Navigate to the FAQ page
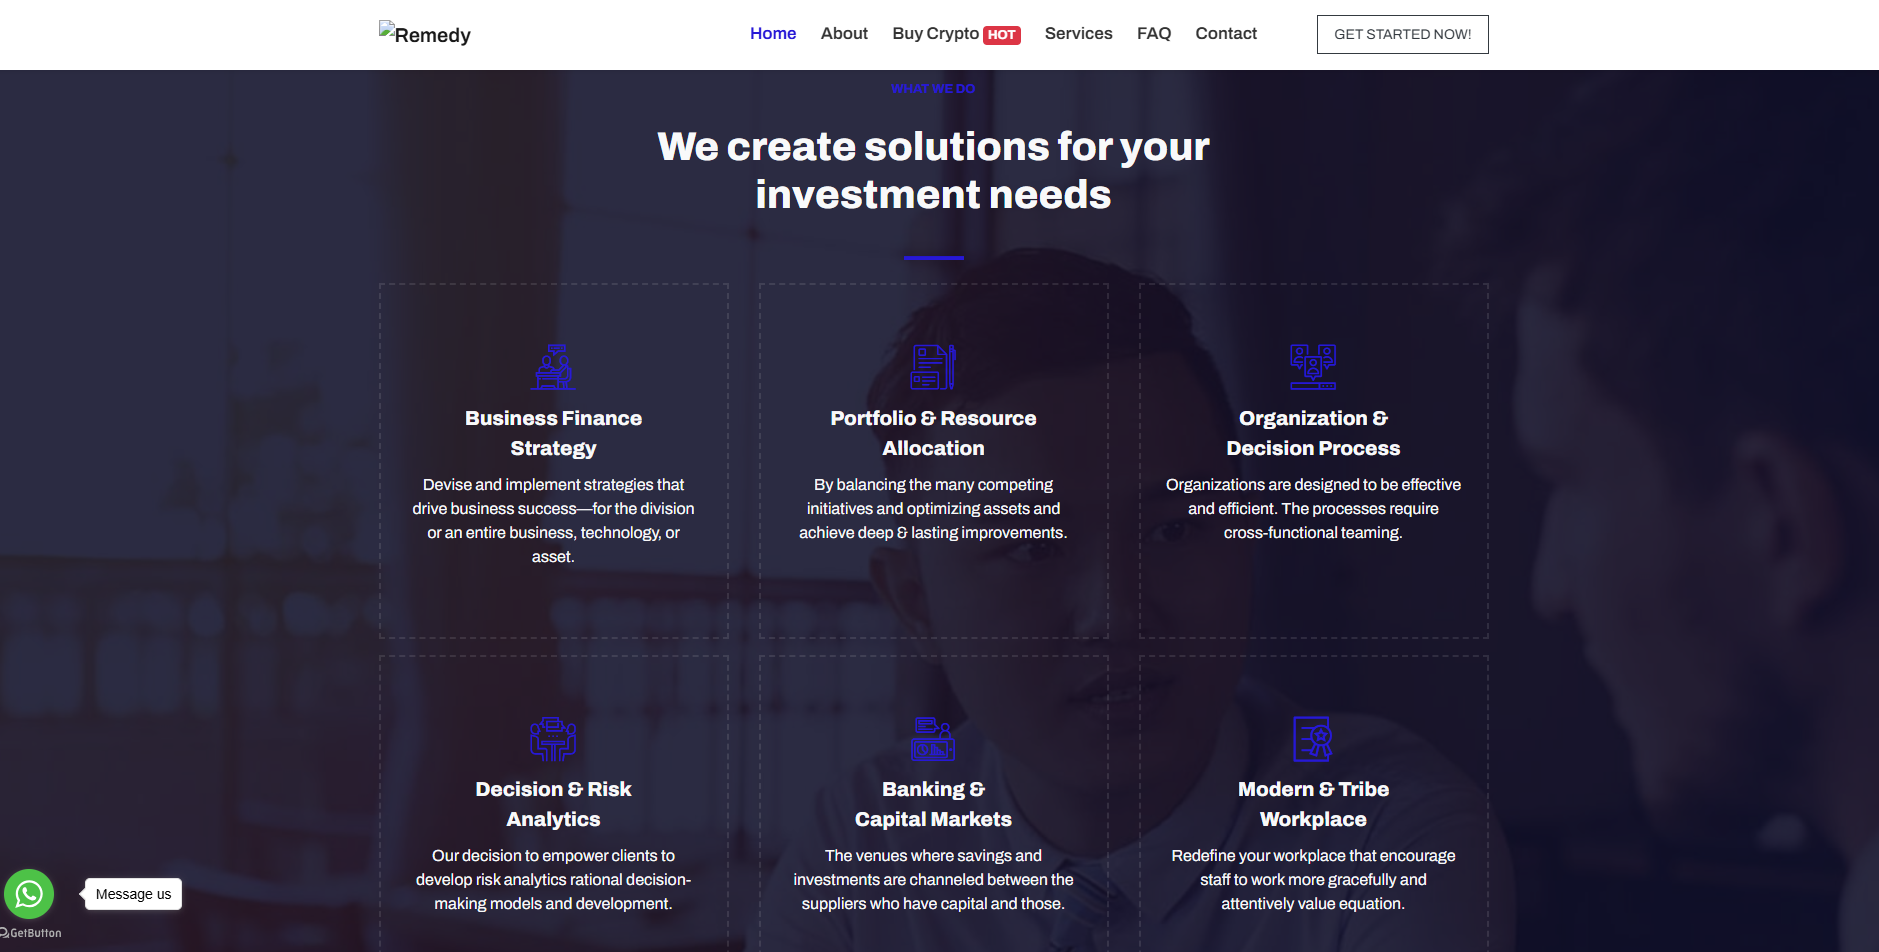This screenshot has width=1879, height=952. 1153,34
